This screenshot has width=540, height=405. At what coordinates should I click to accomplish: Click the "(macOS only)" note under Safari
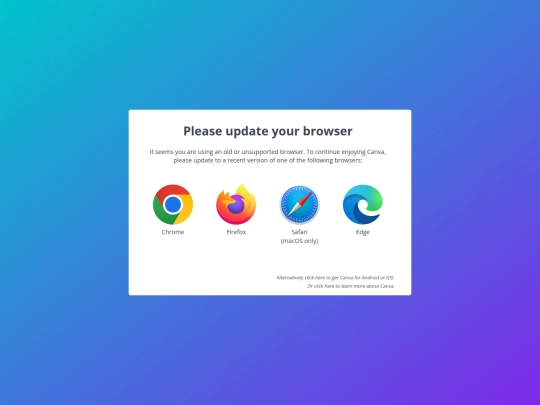click(299, 241)
